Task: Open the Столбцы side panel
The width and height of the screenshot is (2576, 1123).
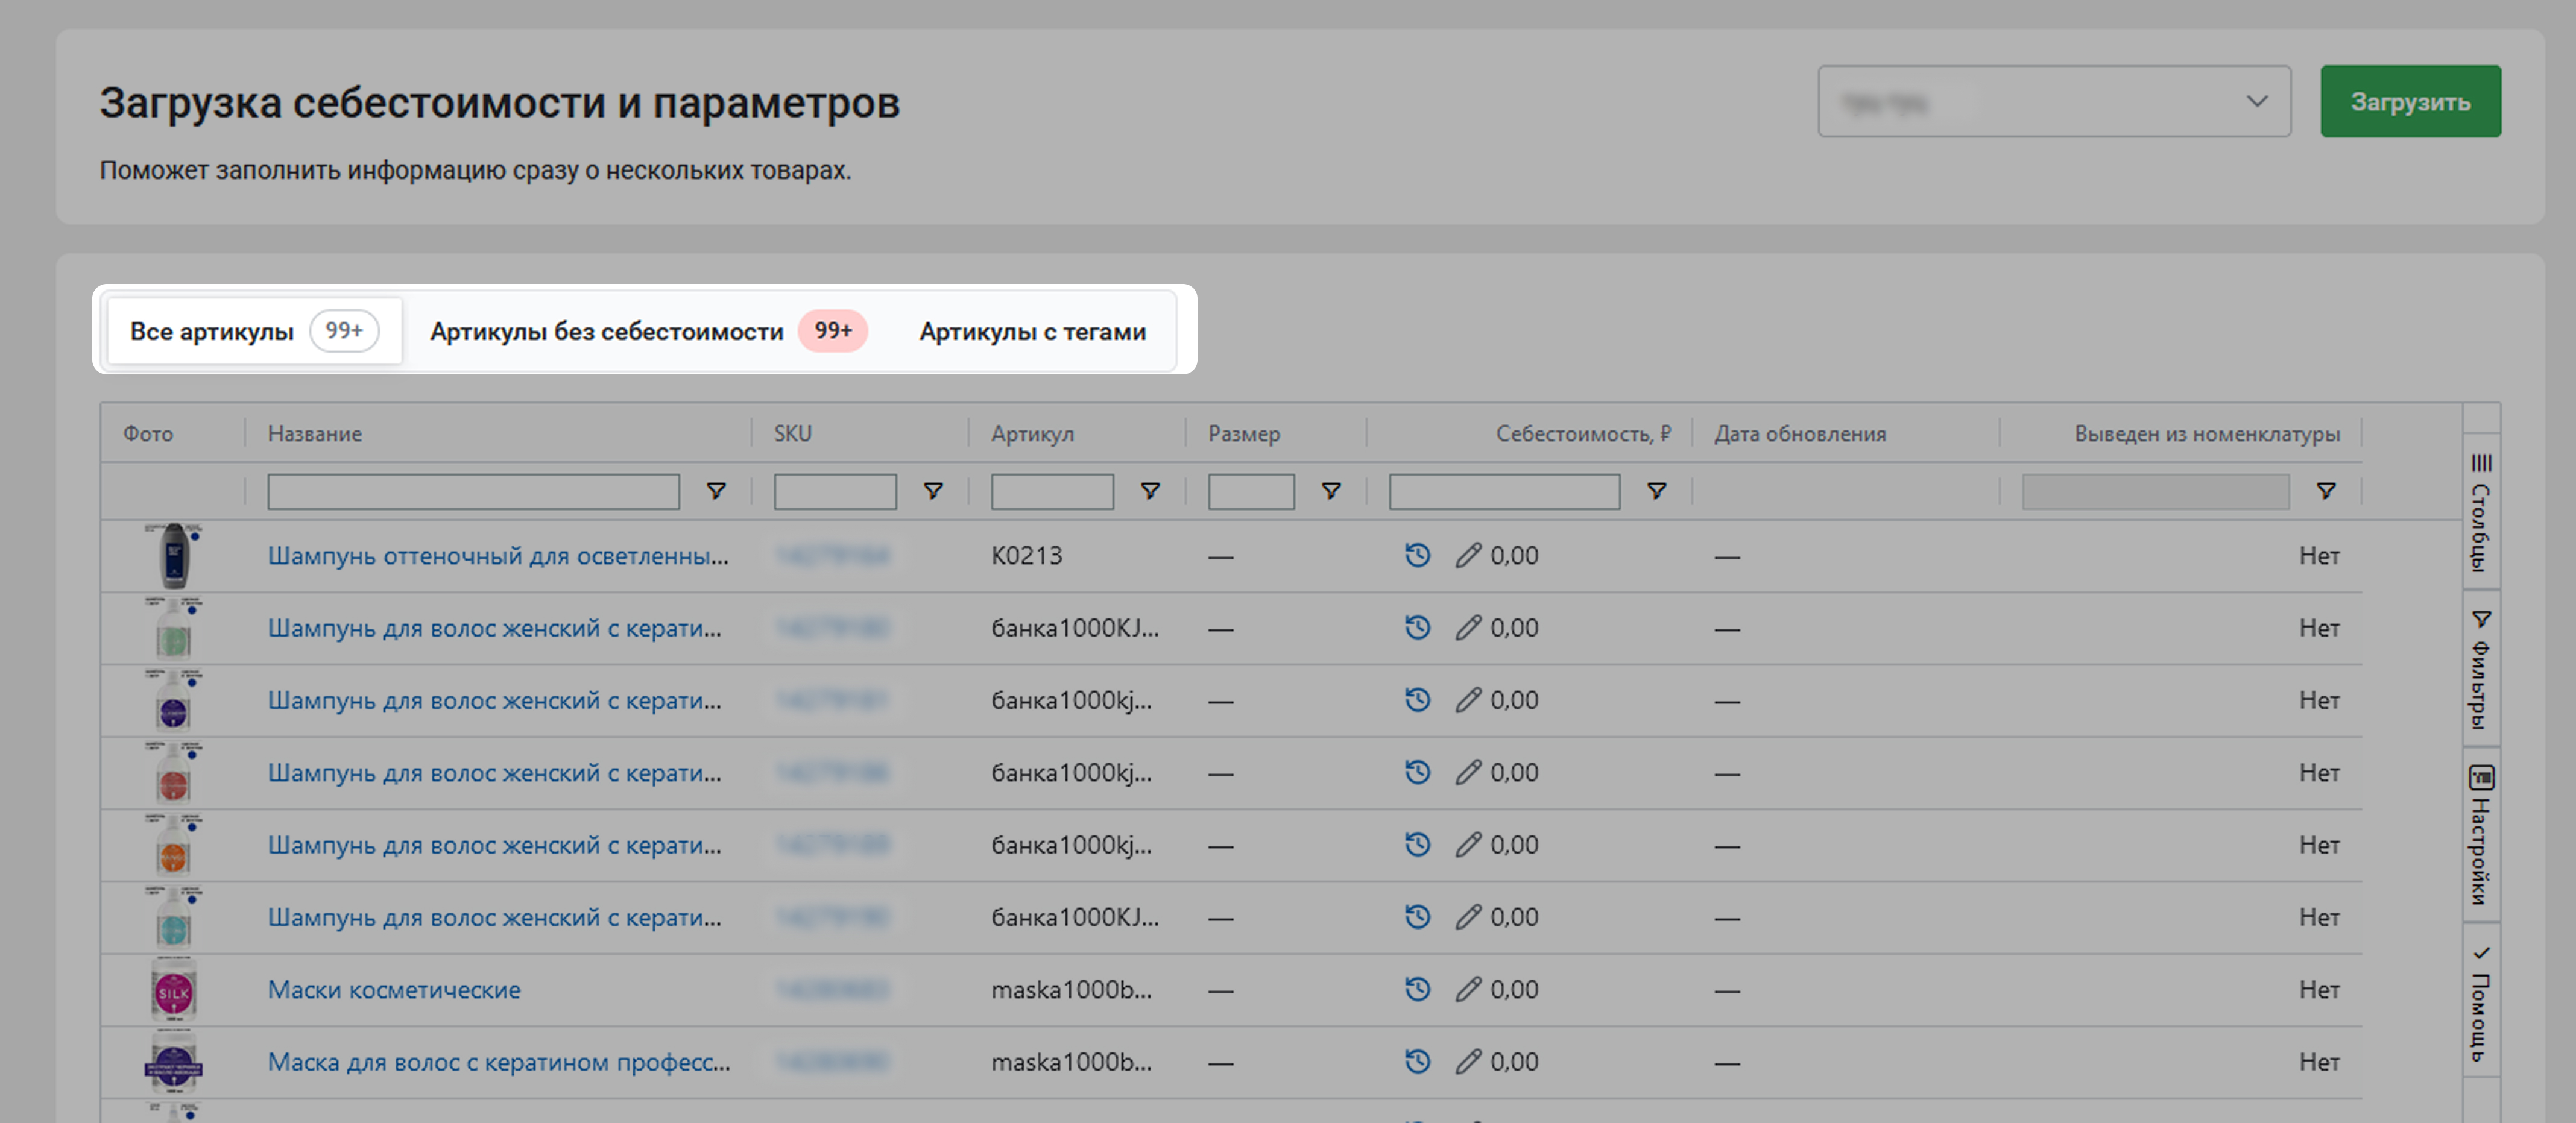Action: click(x=2481, y=511)
